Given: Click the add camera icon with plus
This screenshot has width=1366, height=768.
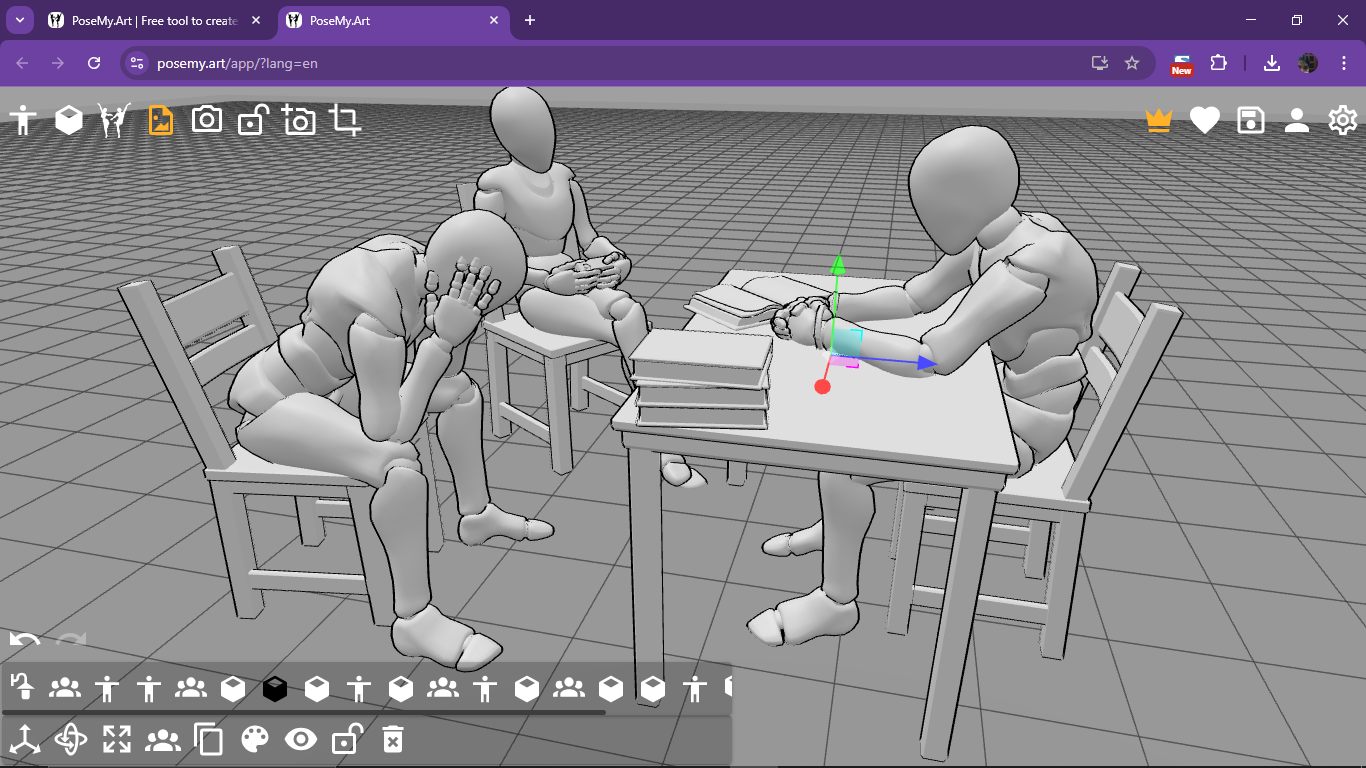Looking at the screenshot, I should click(298, 120).
